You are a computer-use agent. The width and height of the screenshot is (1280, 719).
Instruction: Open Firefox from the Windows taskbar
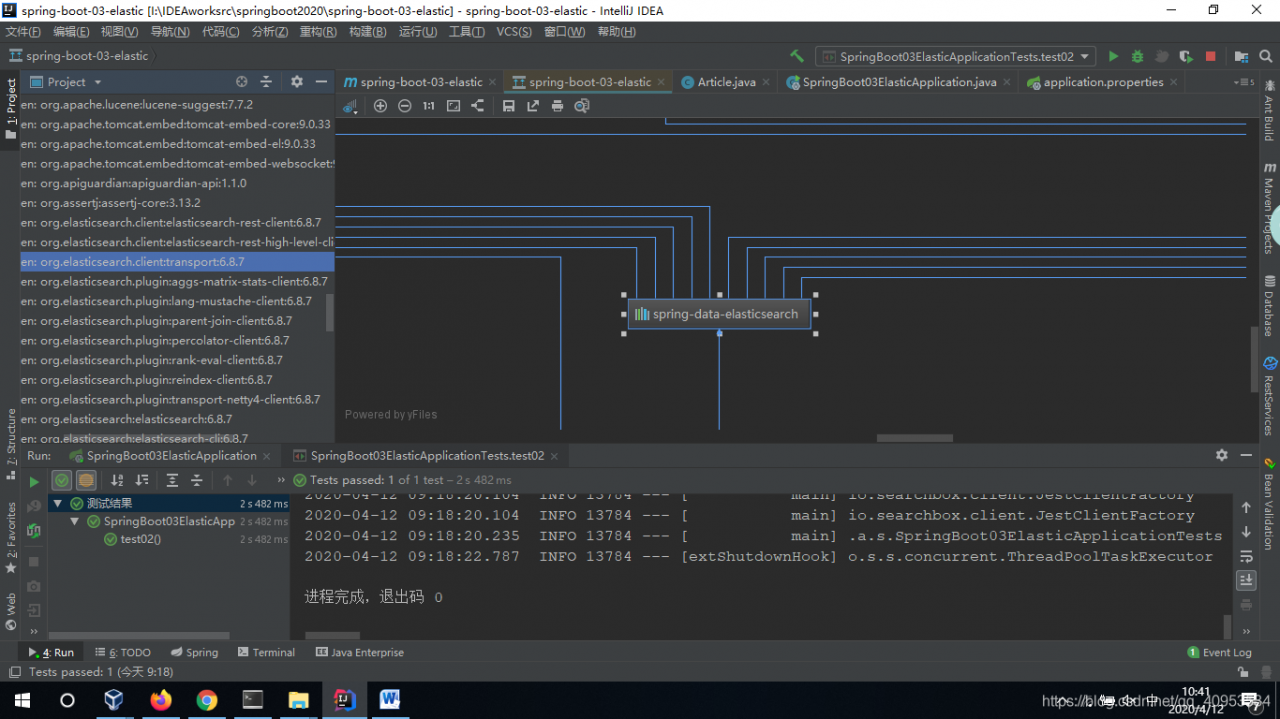coord(160,700)
